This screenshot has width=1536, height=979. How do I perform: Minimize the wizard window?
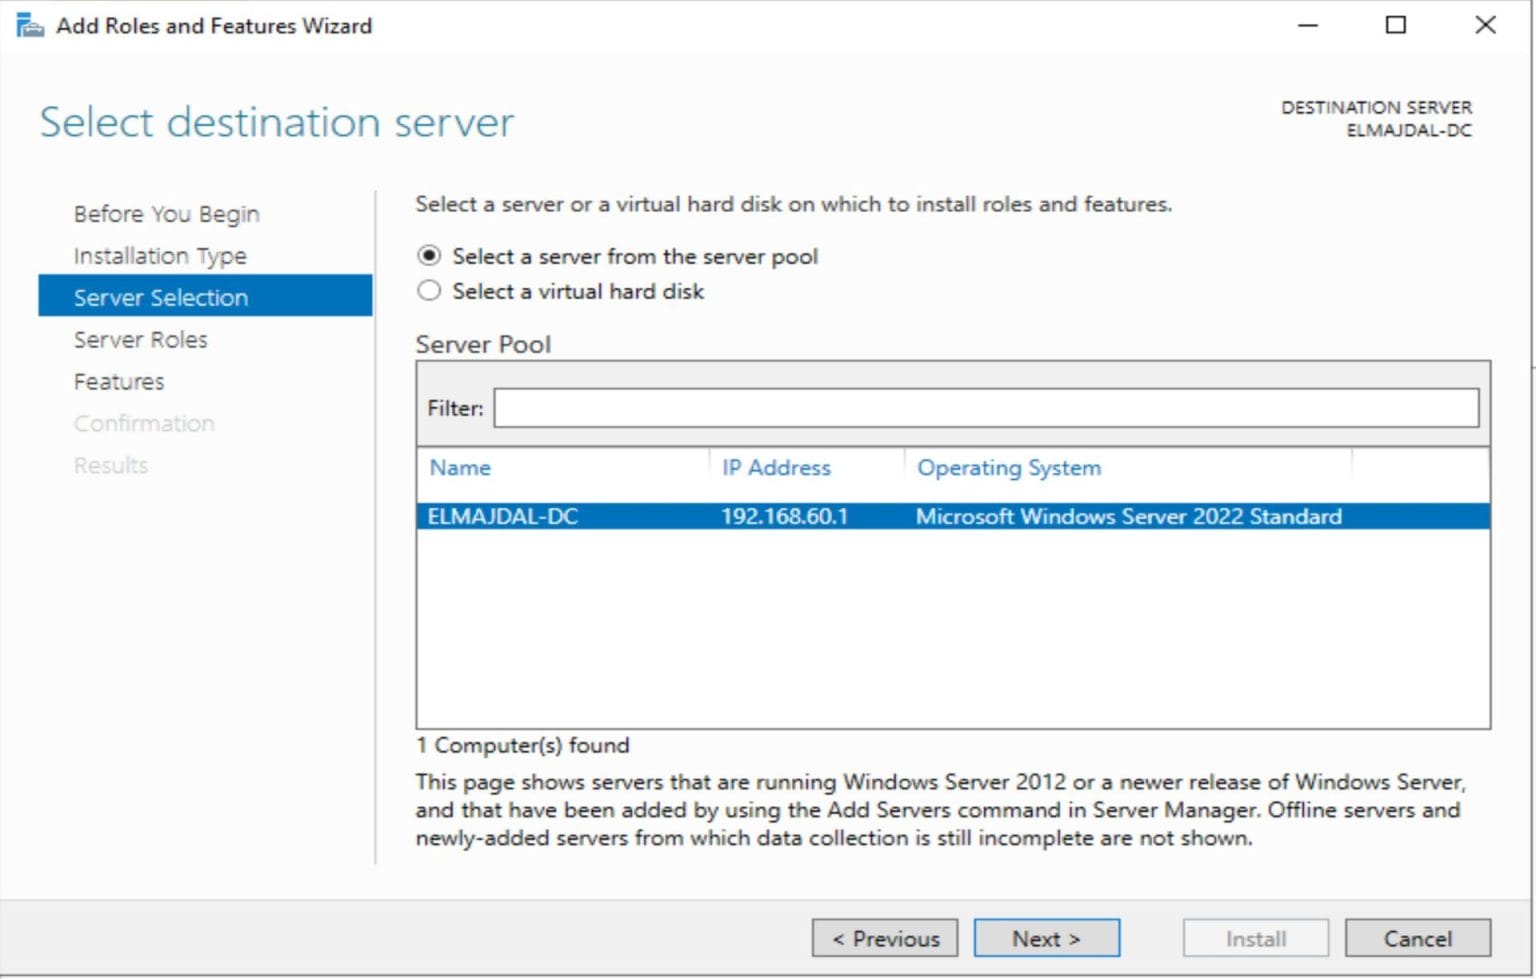point(1307,25)
